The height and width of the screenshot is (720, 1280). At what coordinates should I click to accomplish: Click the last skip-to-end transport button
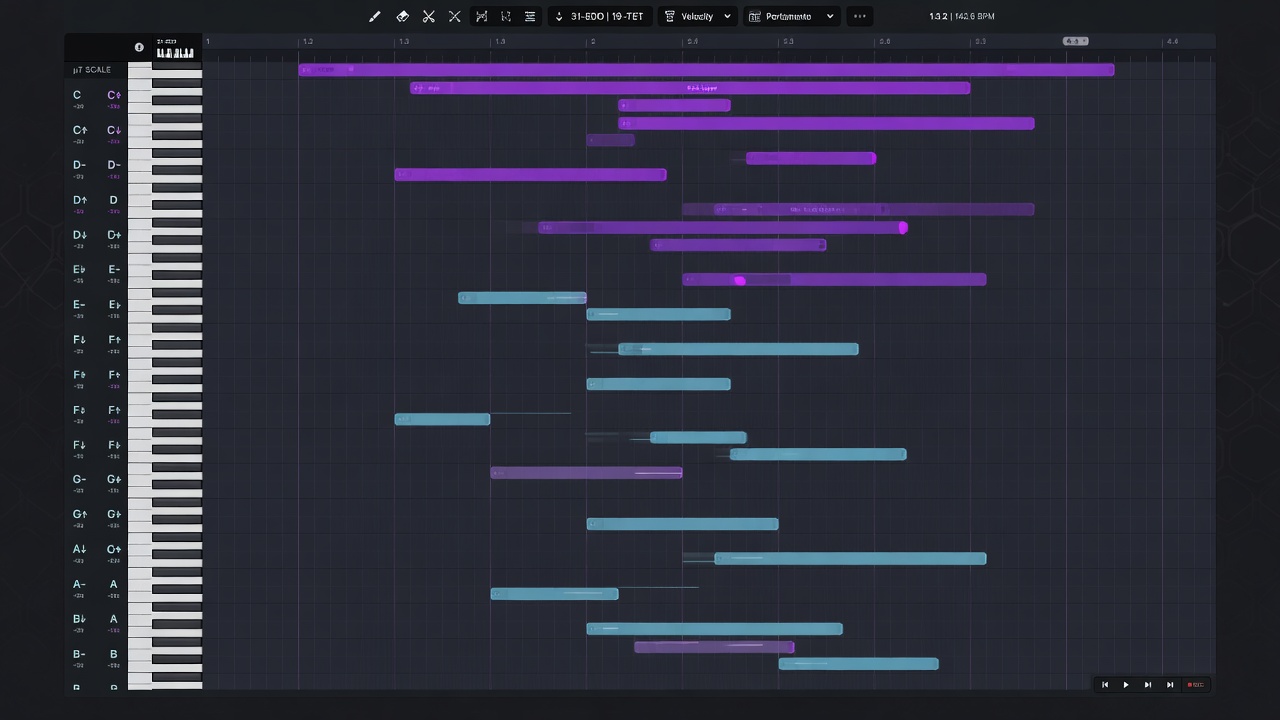(1169, 685)
